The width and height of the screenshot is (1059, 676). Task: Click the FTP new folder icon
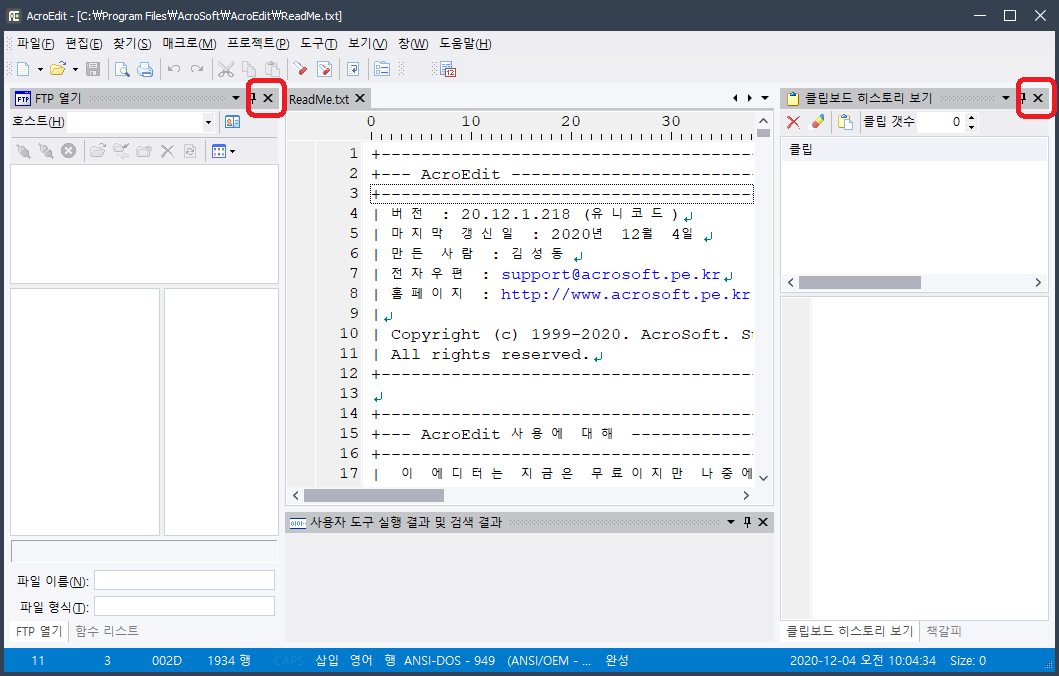[x=144, y=151]
